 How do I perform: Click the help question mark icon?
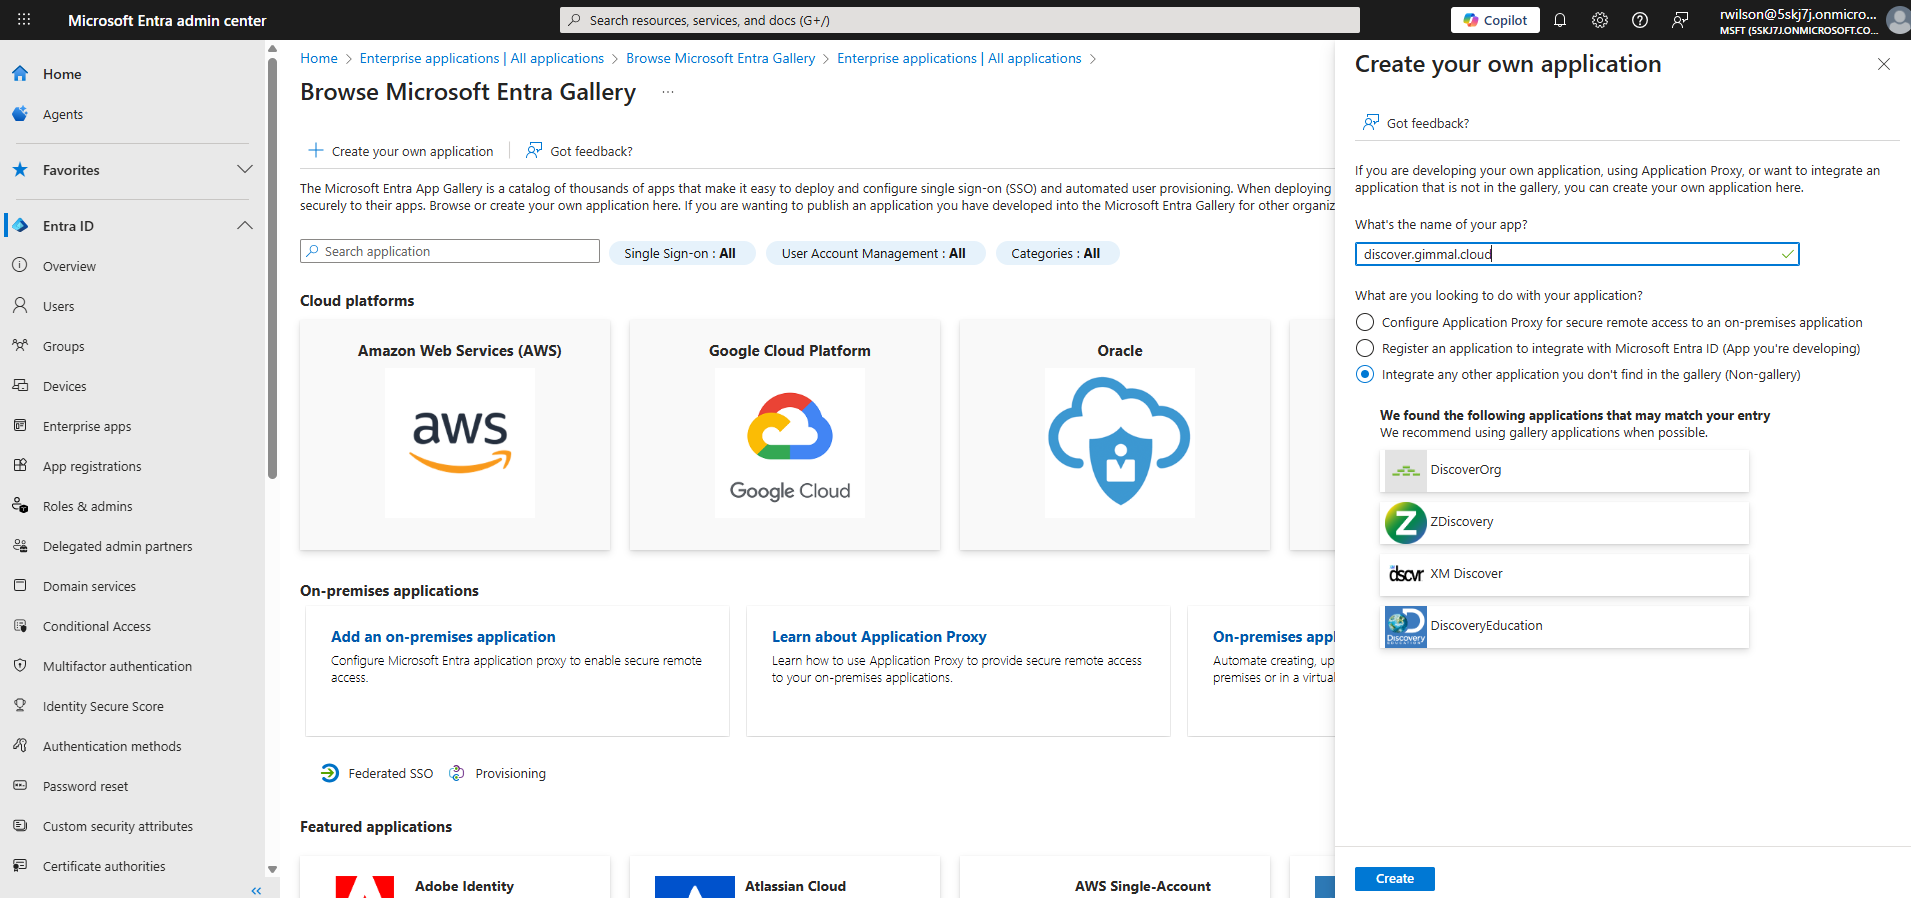1640,20
